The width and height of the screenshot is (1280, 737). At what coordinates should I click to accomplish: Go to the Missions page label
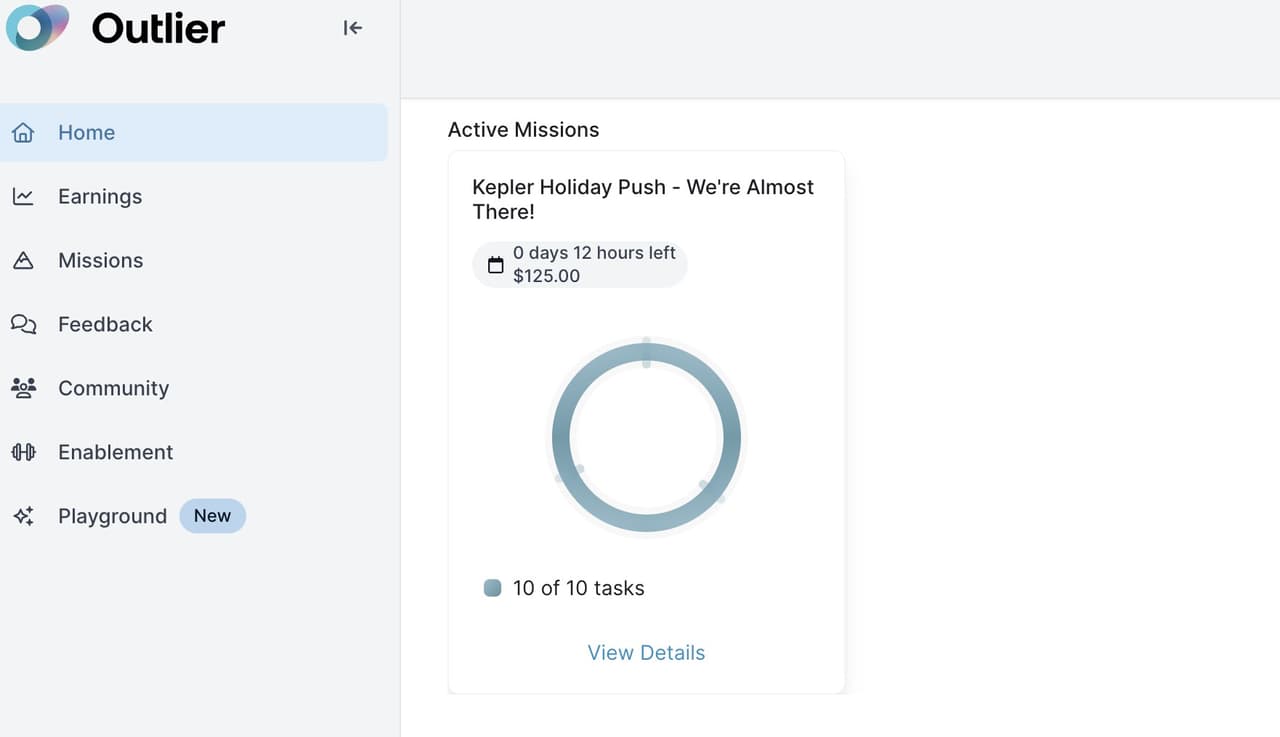pyautogui.click(x=100, y=261)
